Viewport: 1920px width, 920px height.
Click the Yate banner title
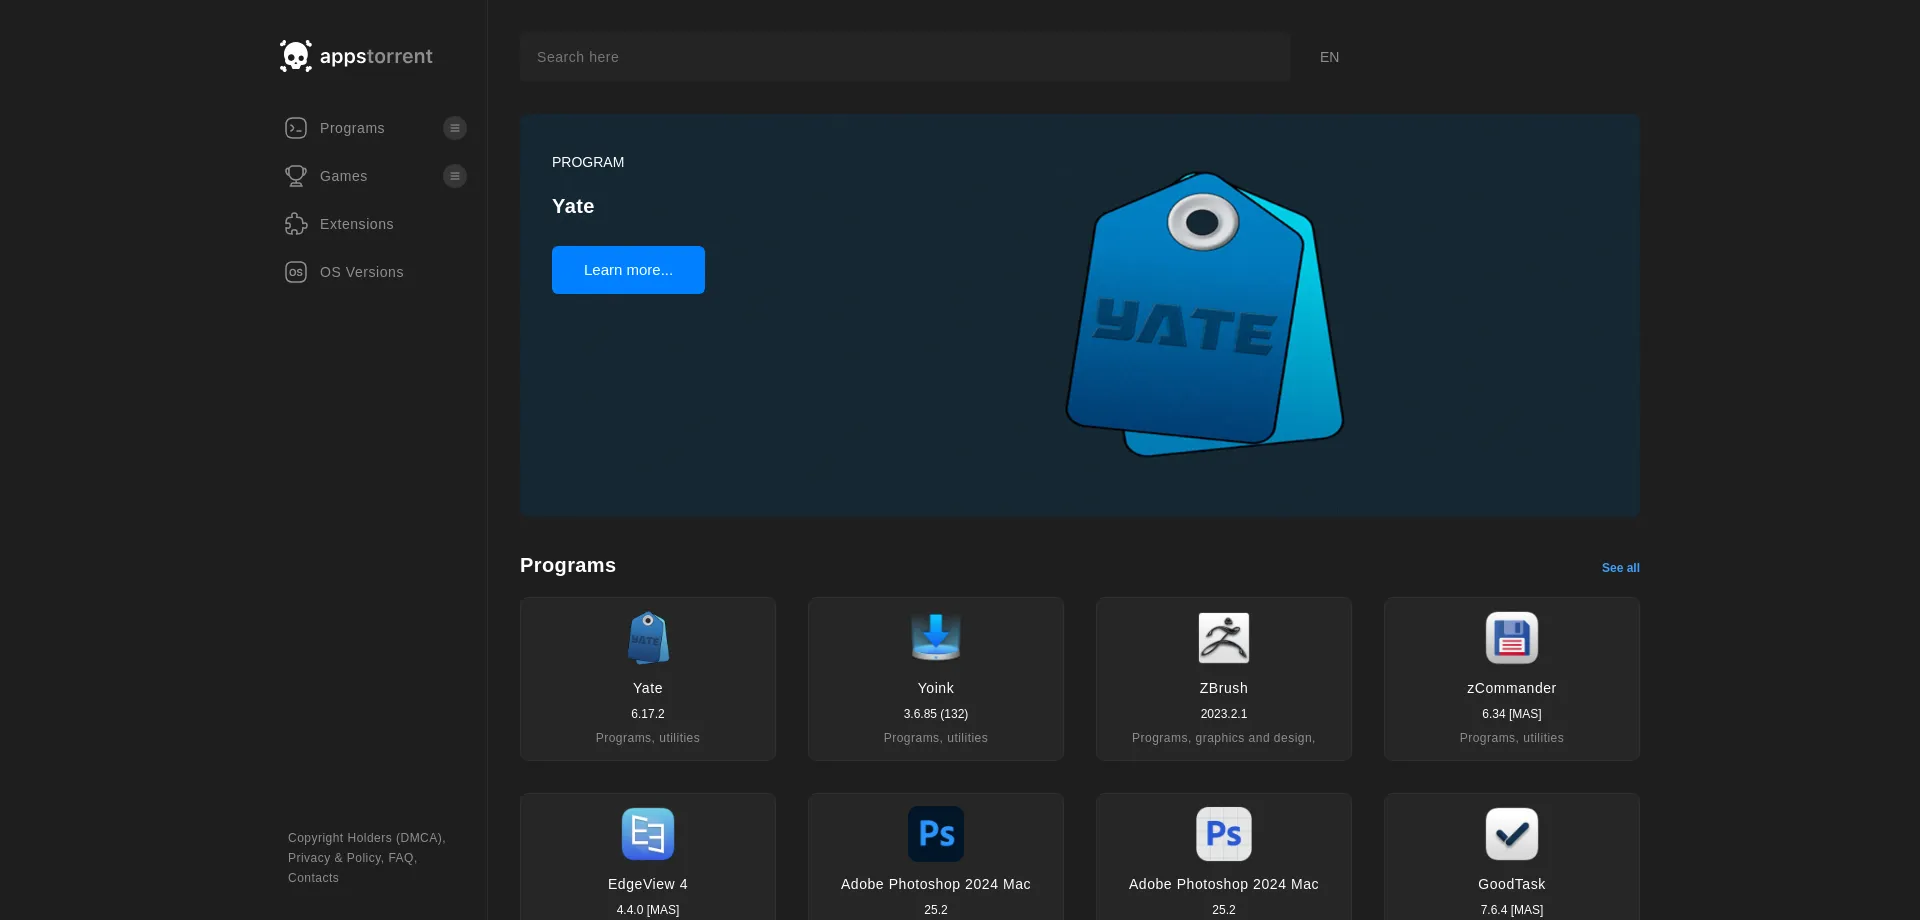(x=573, y=206)
